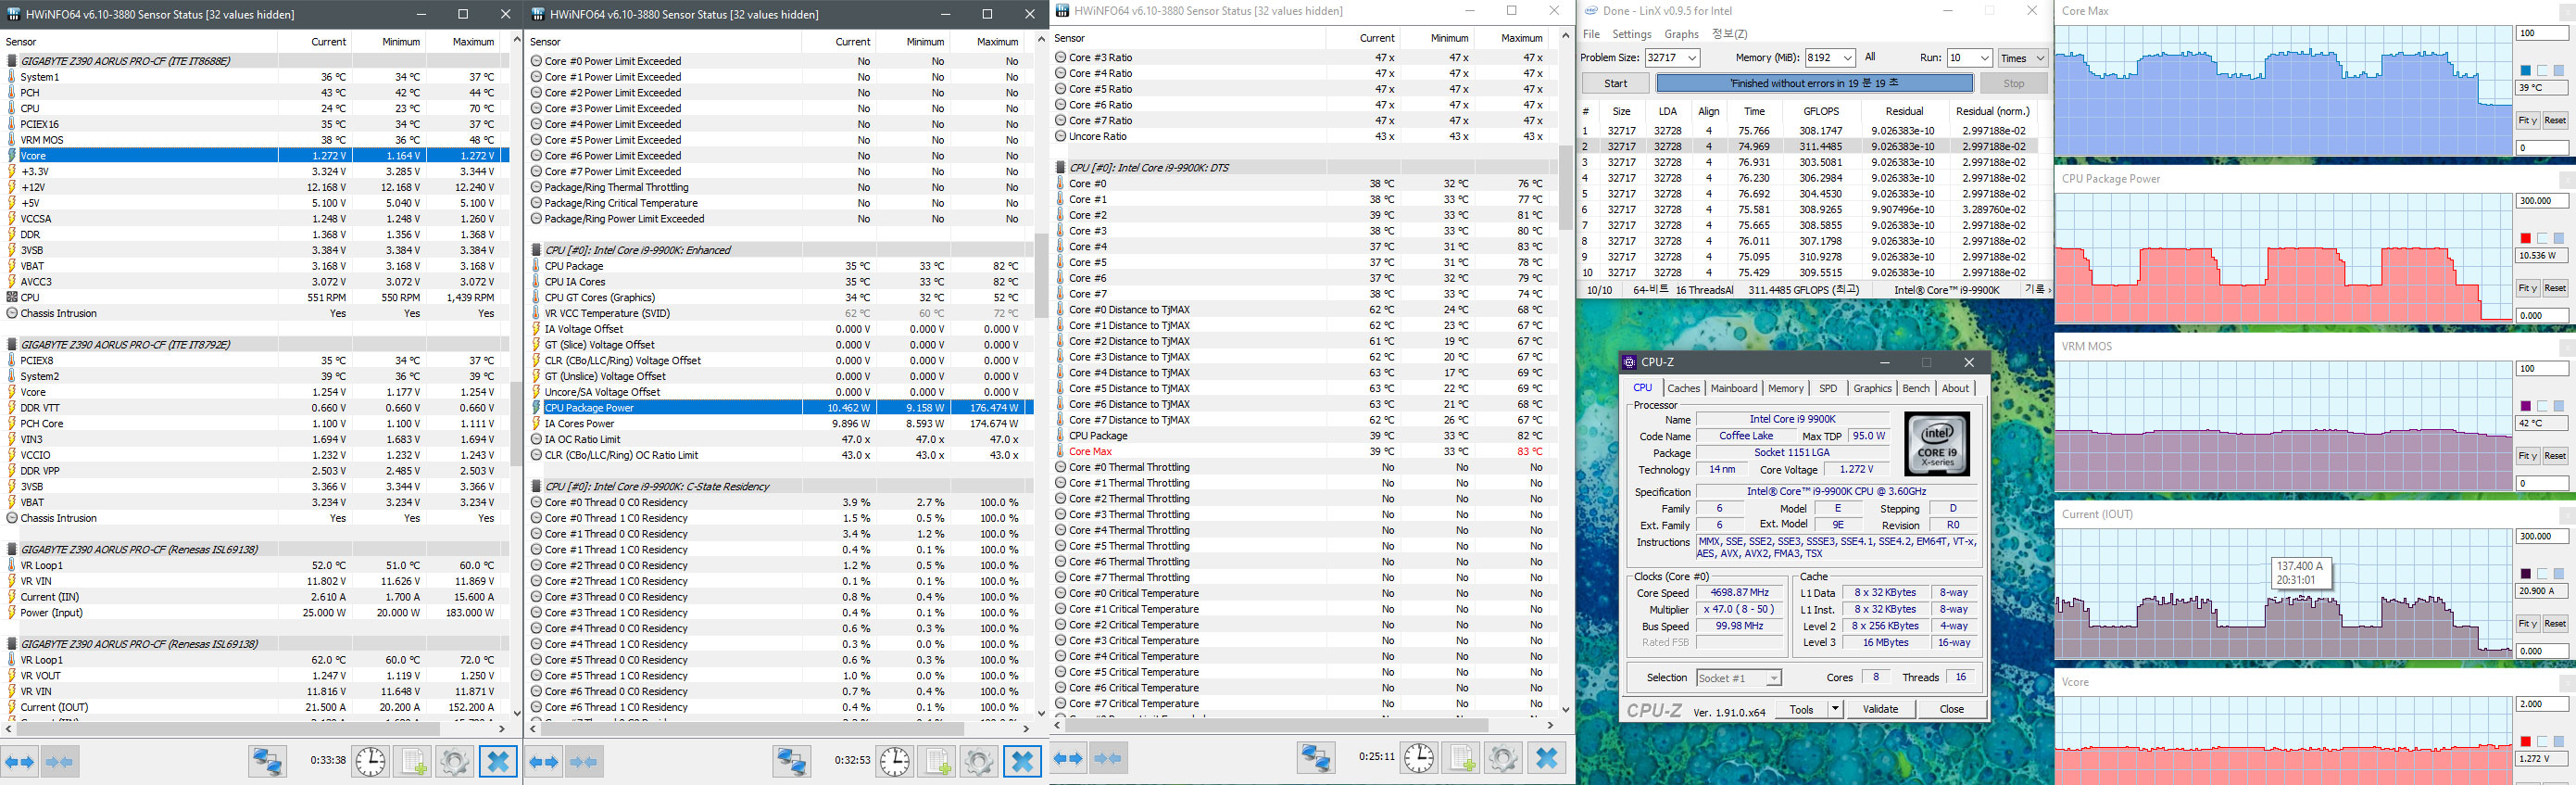Click collapse arrows in HWiNFO window timed 0:33:38
This screenshot has height=785, width=2576.
[x=59, y=762]
